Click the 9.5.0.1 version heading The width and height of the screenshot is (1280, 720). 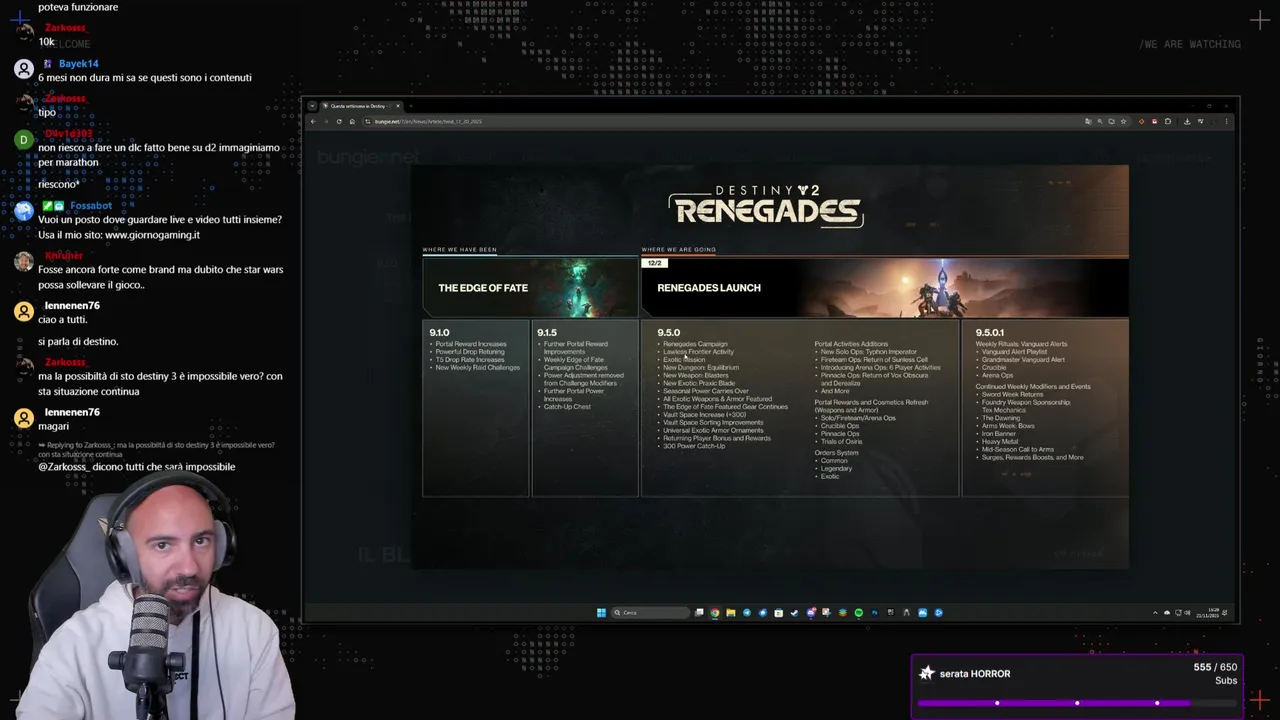[990, 332]
